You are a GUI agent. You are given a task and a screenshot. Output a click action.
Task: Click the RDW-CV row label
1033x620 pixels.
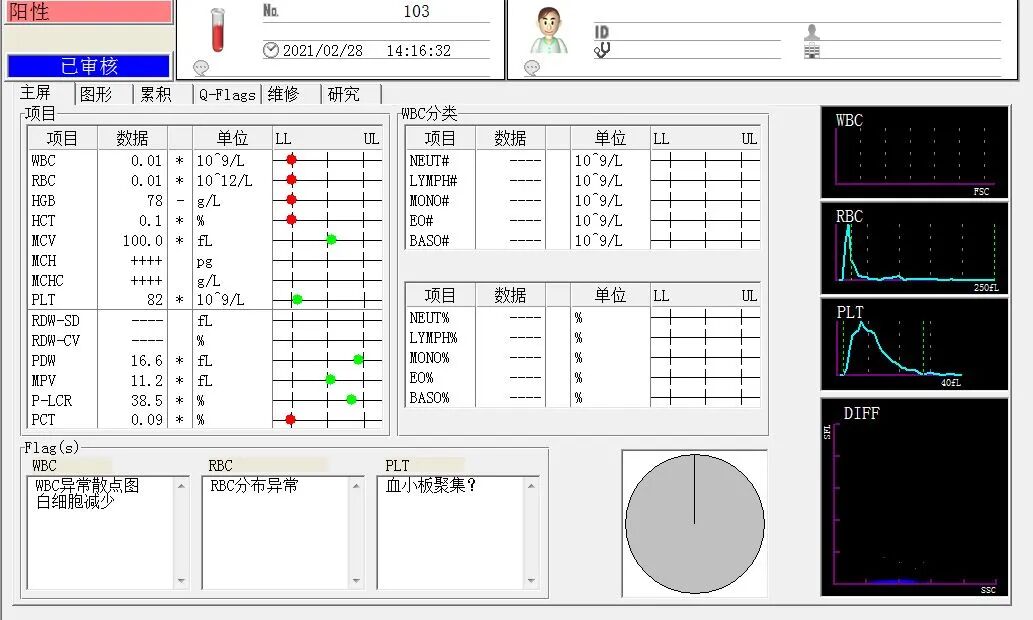pos(55,341)
